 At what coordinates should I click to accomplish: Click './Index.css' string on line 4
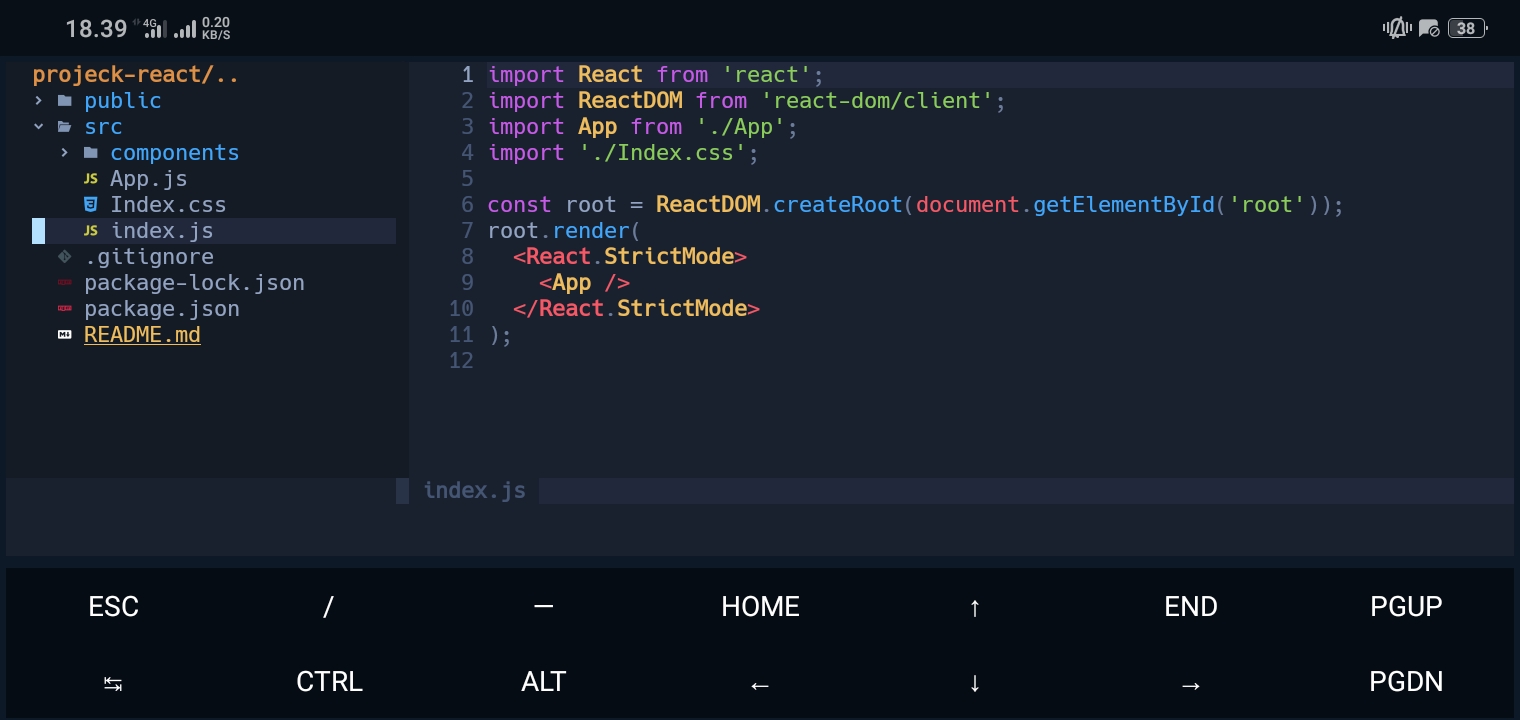[x=663, y=153]
